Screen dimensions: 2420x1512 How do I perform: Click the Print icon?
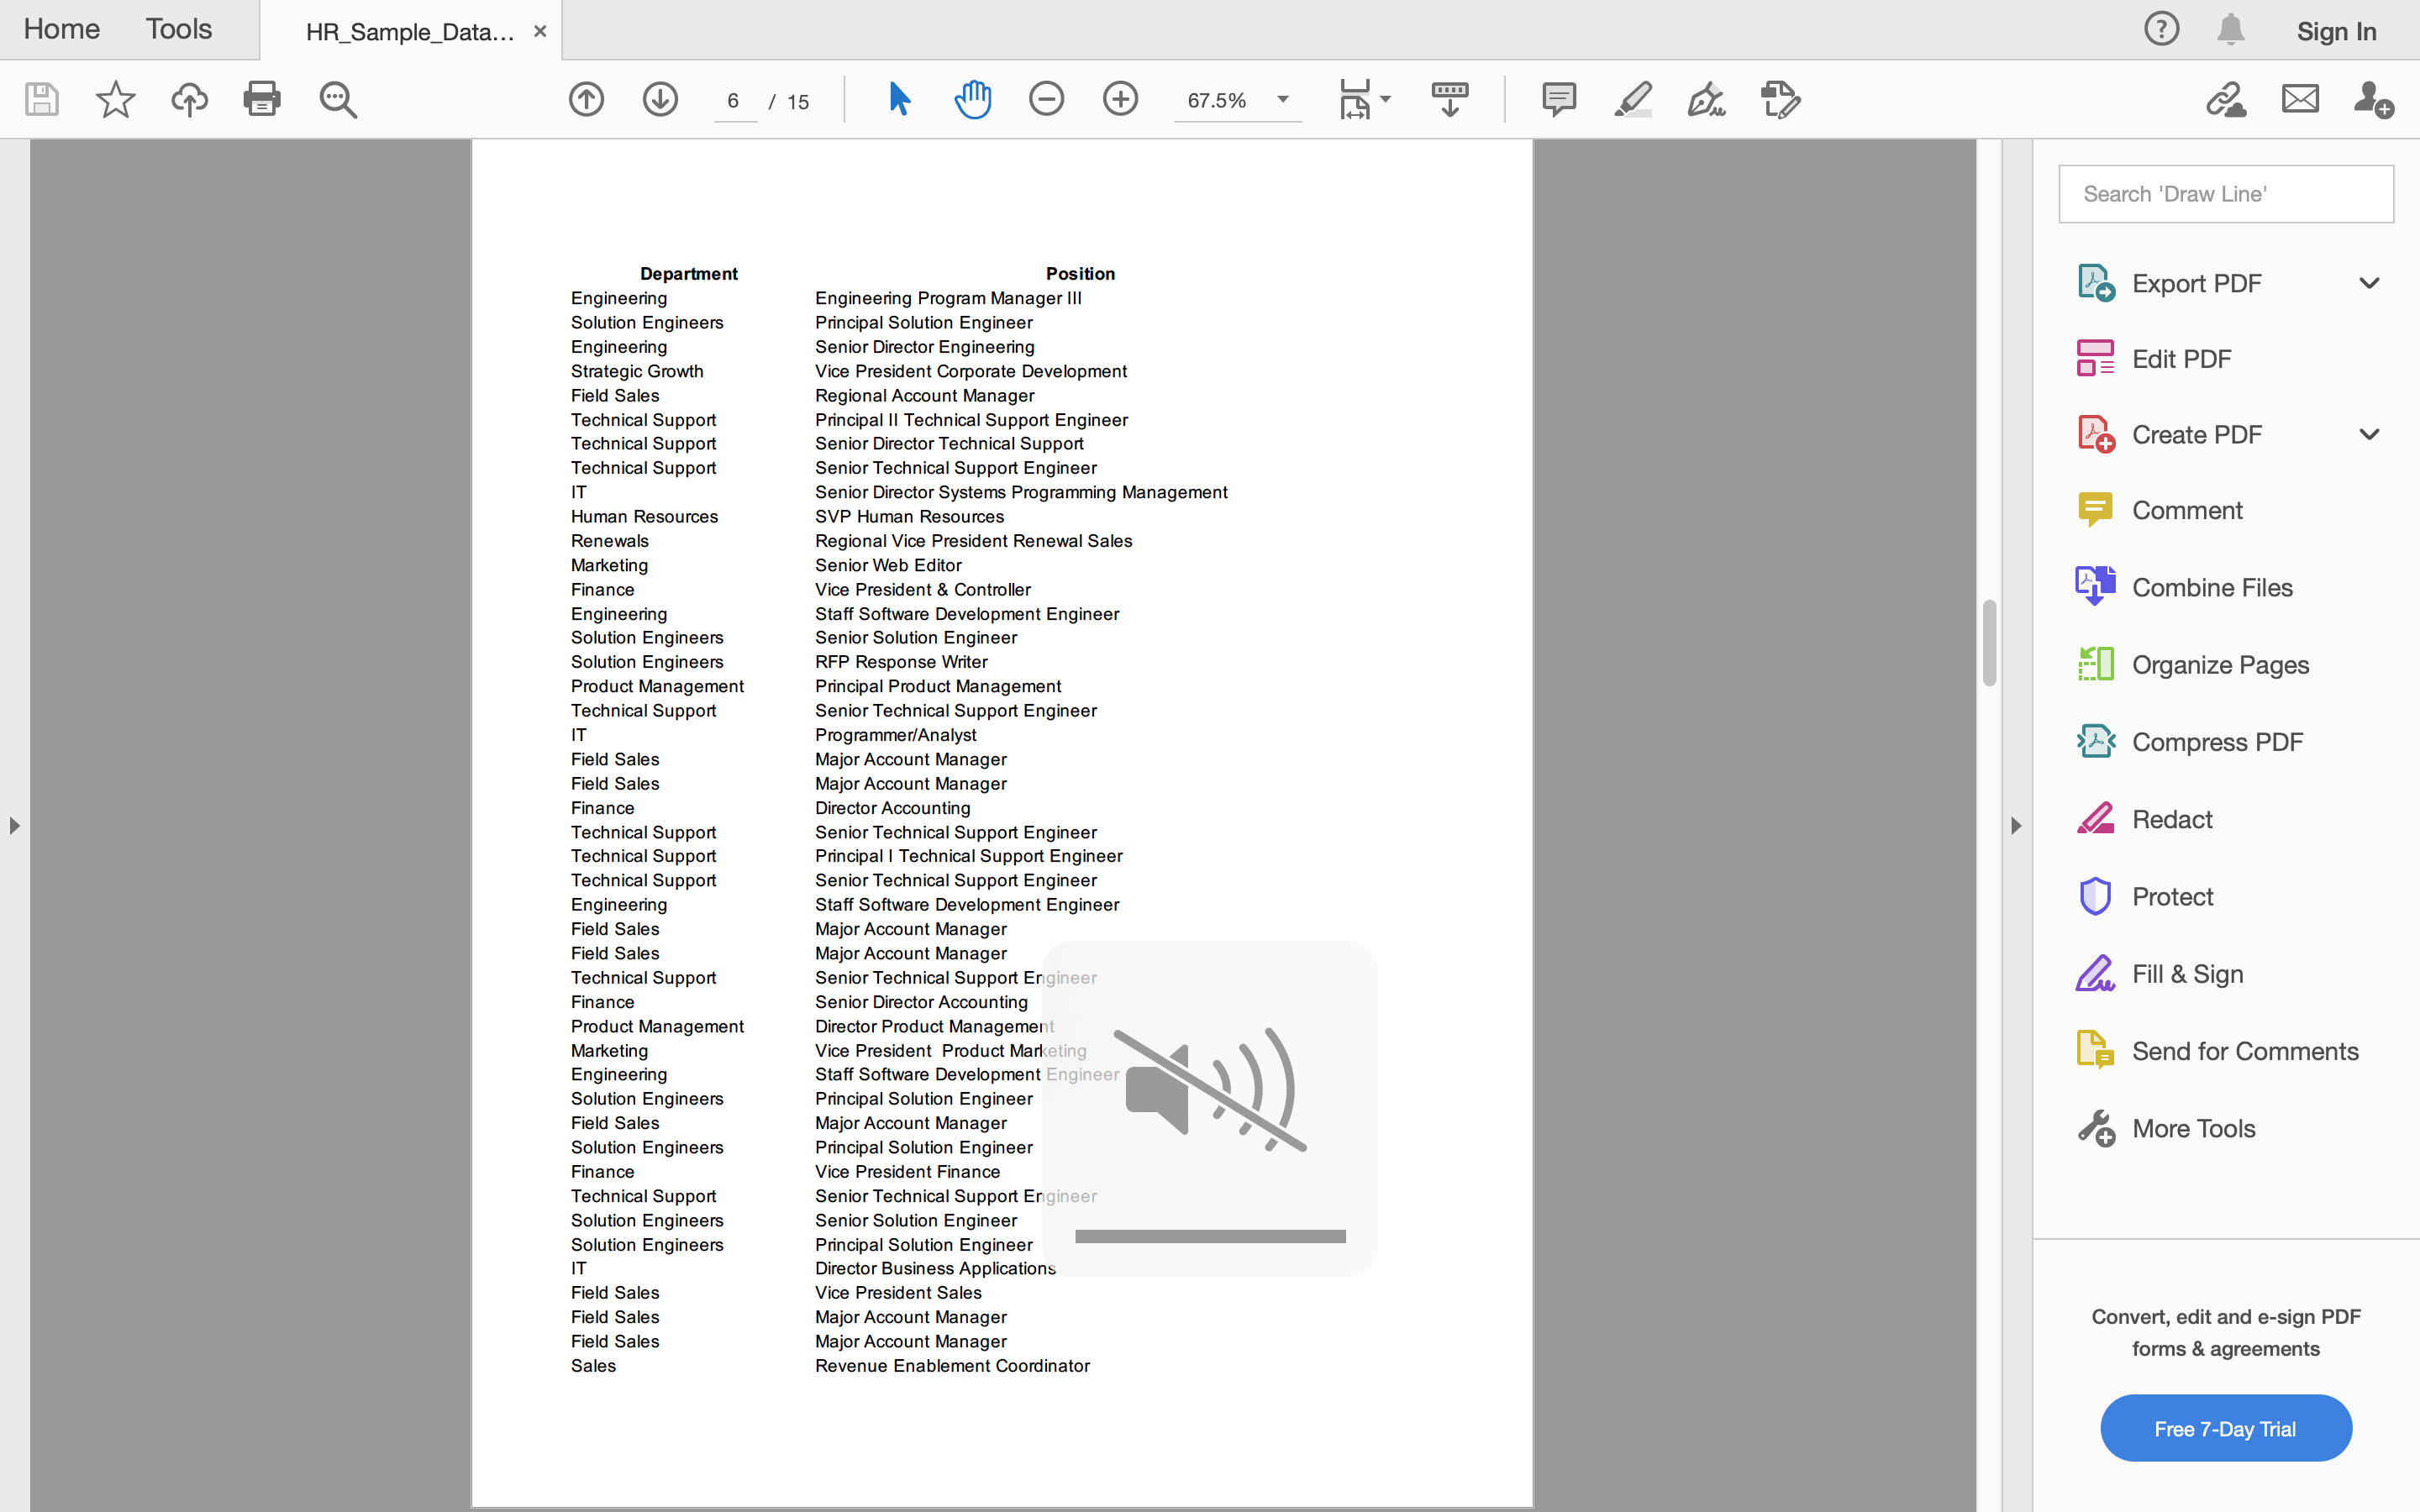point(262,99)
